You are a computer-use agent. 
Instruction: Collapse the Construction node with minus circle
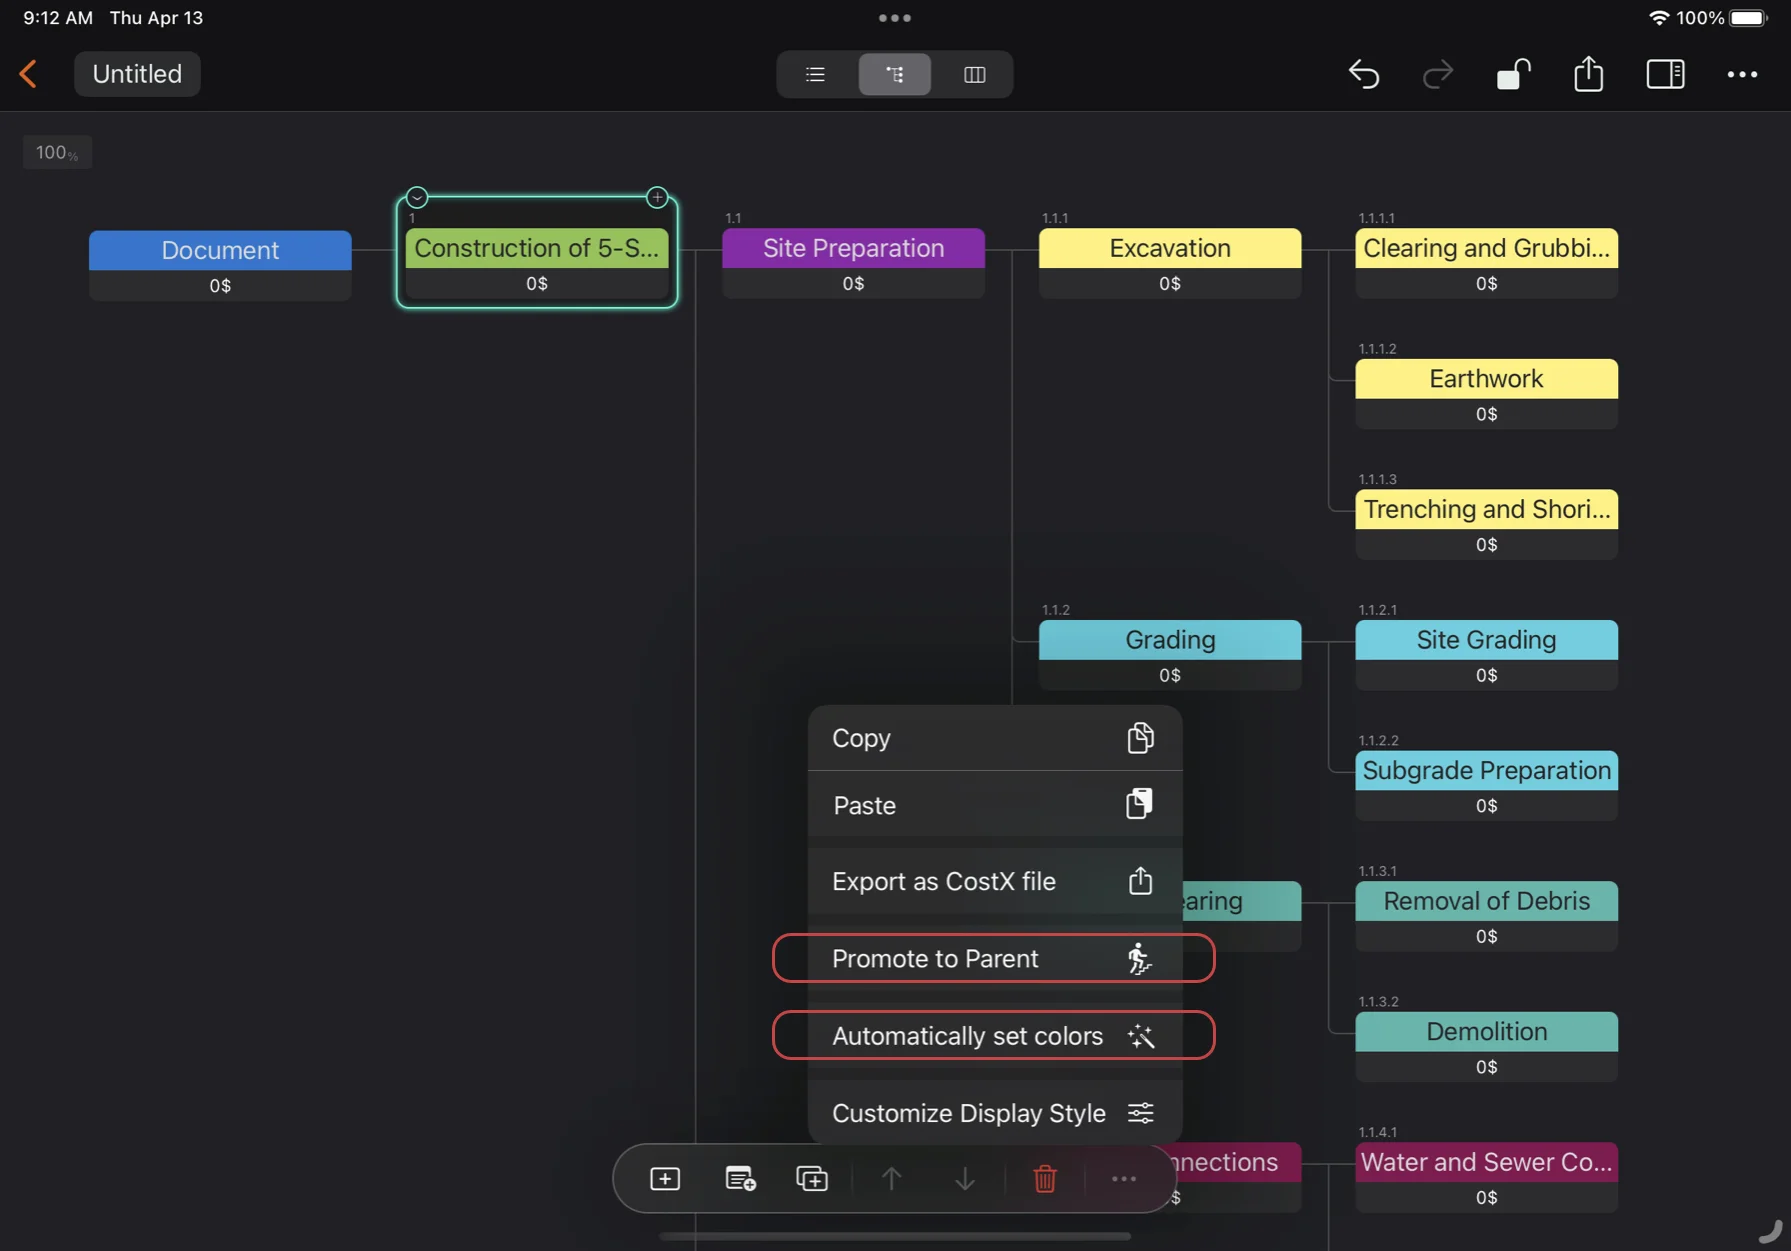click(x=417, y=197)
